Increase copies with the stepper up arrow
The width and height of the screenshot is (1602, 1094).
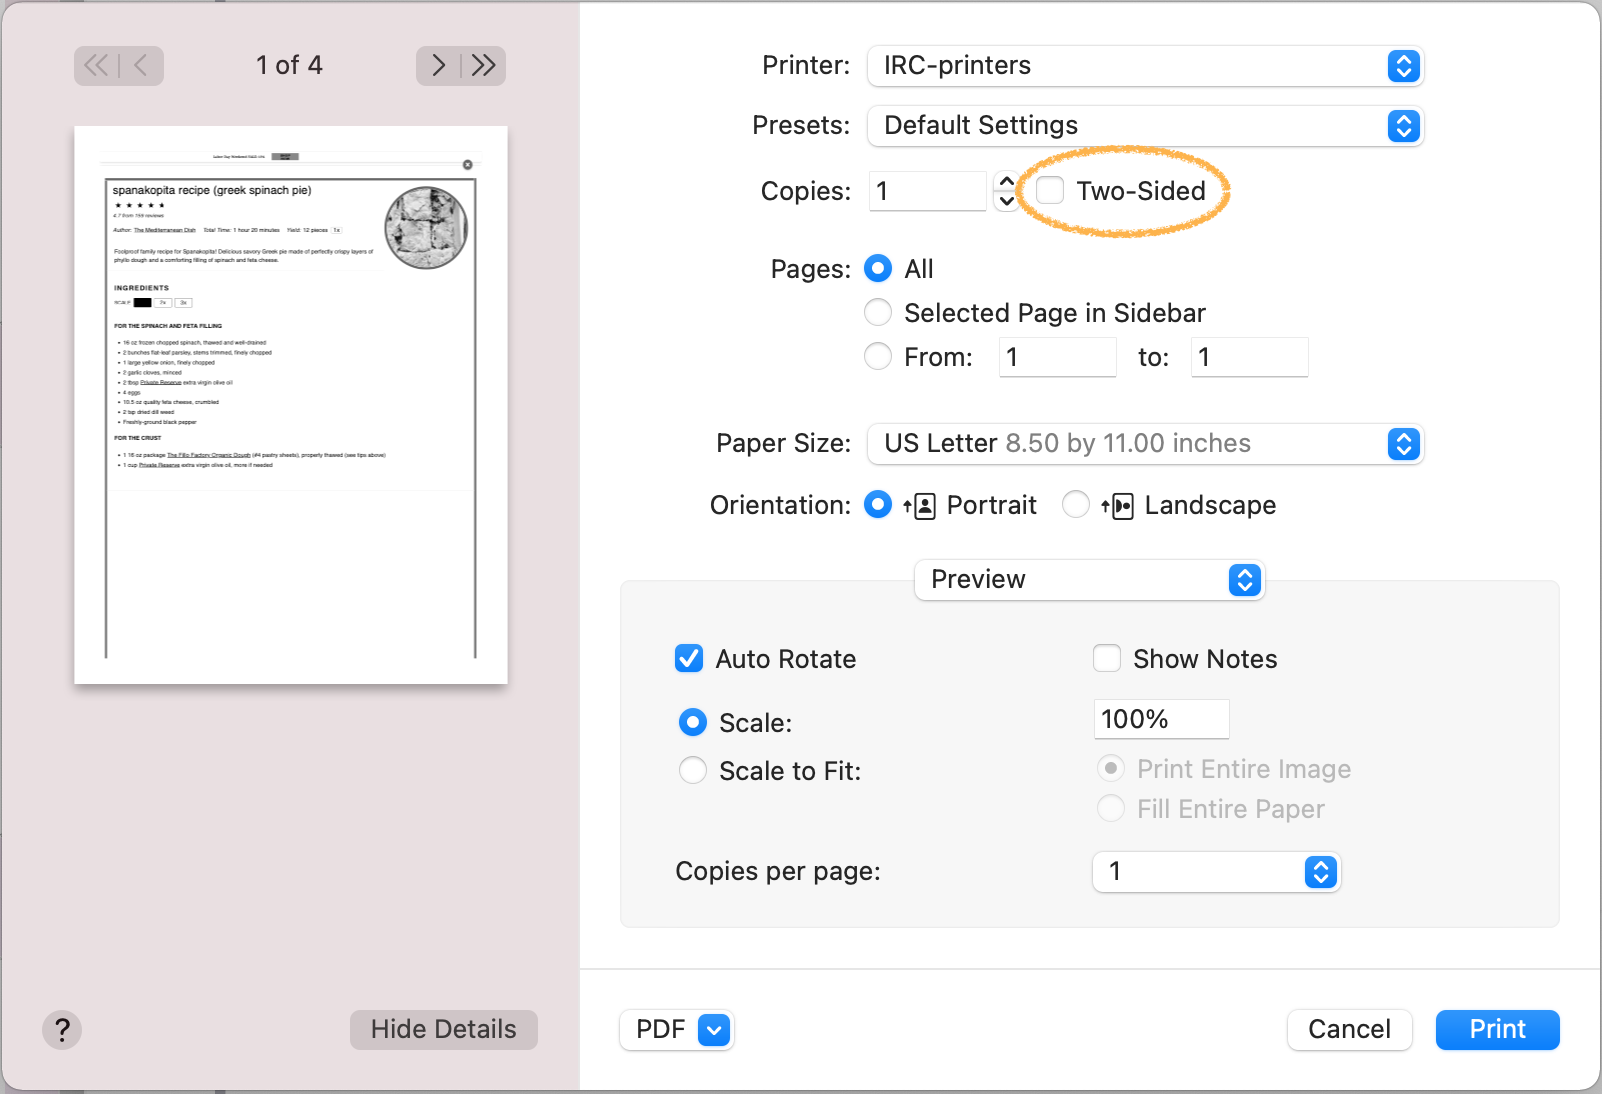pos(1006,182)
